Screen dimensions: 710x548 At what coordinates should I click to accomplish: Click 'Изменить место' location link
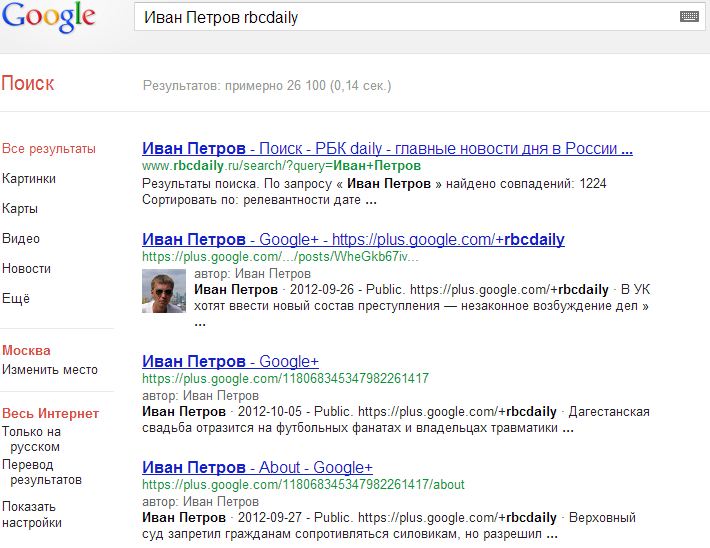(x=50, y=370)
